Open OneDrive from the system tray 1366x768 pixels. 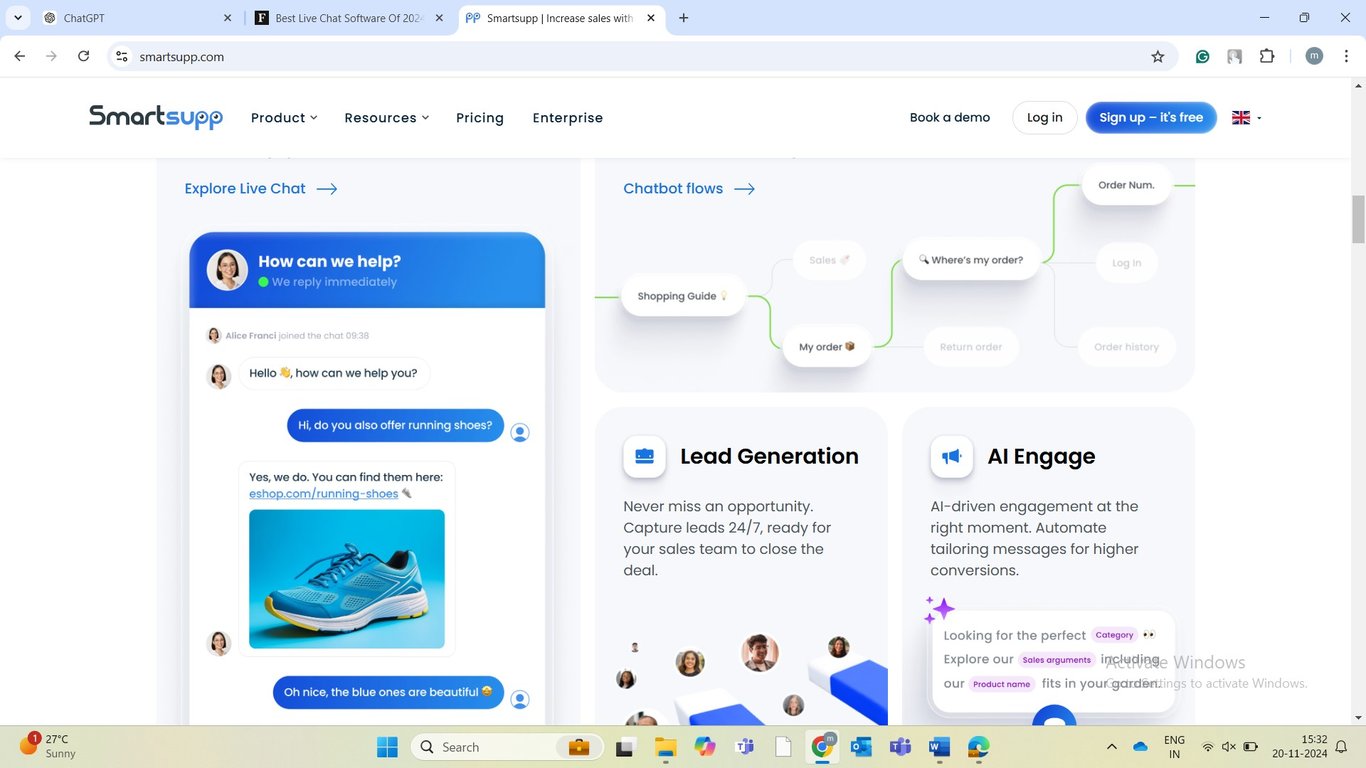coord(1140,747)
